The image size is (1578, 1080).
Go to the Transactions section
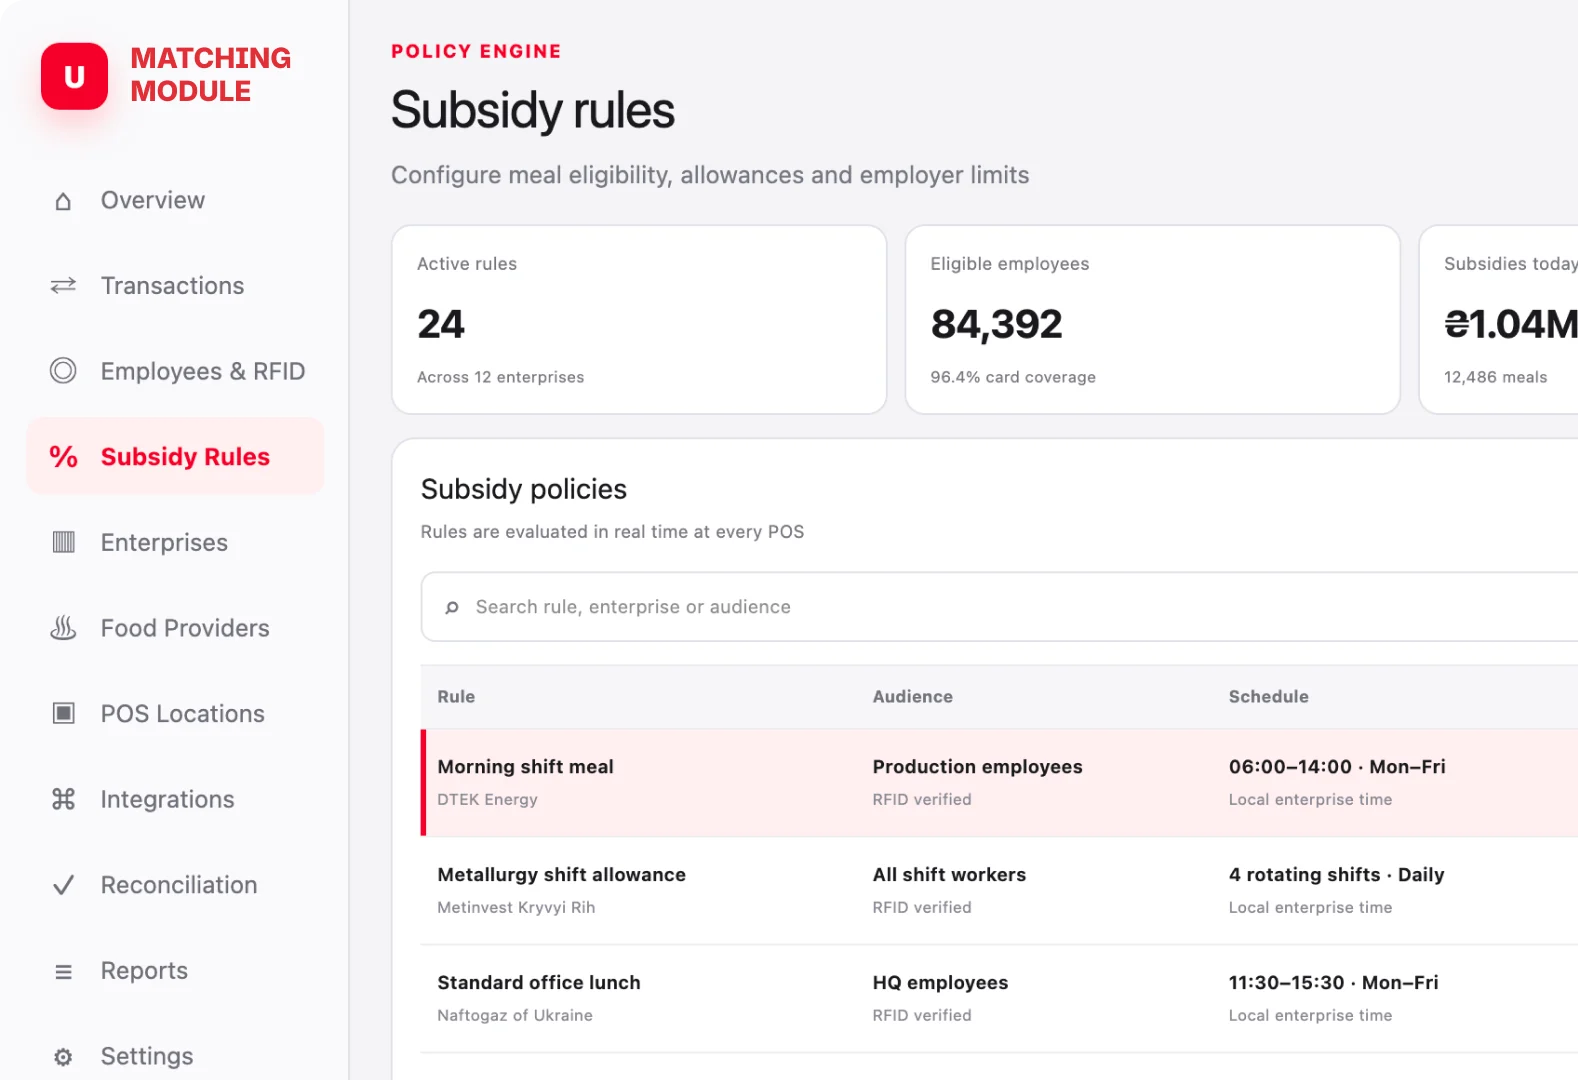(175, 286)
